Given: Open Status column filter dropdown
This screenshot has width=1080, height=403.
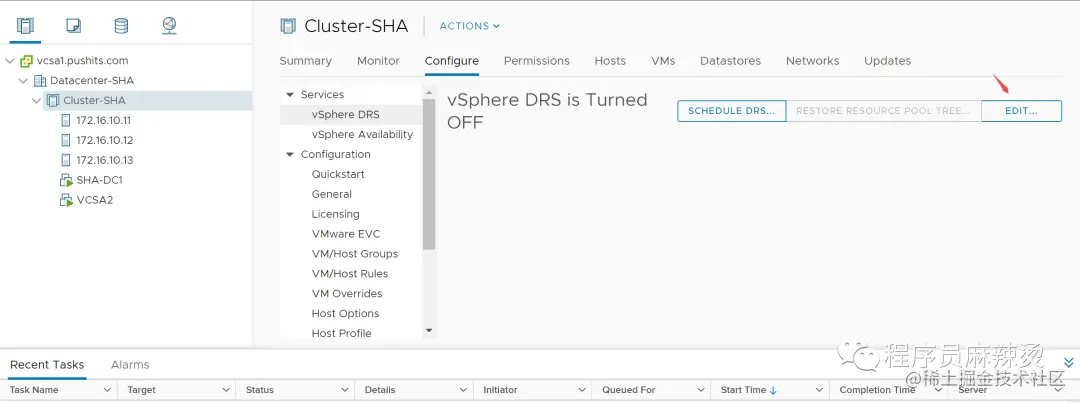Looking at the screenshot, I should 344,390.
